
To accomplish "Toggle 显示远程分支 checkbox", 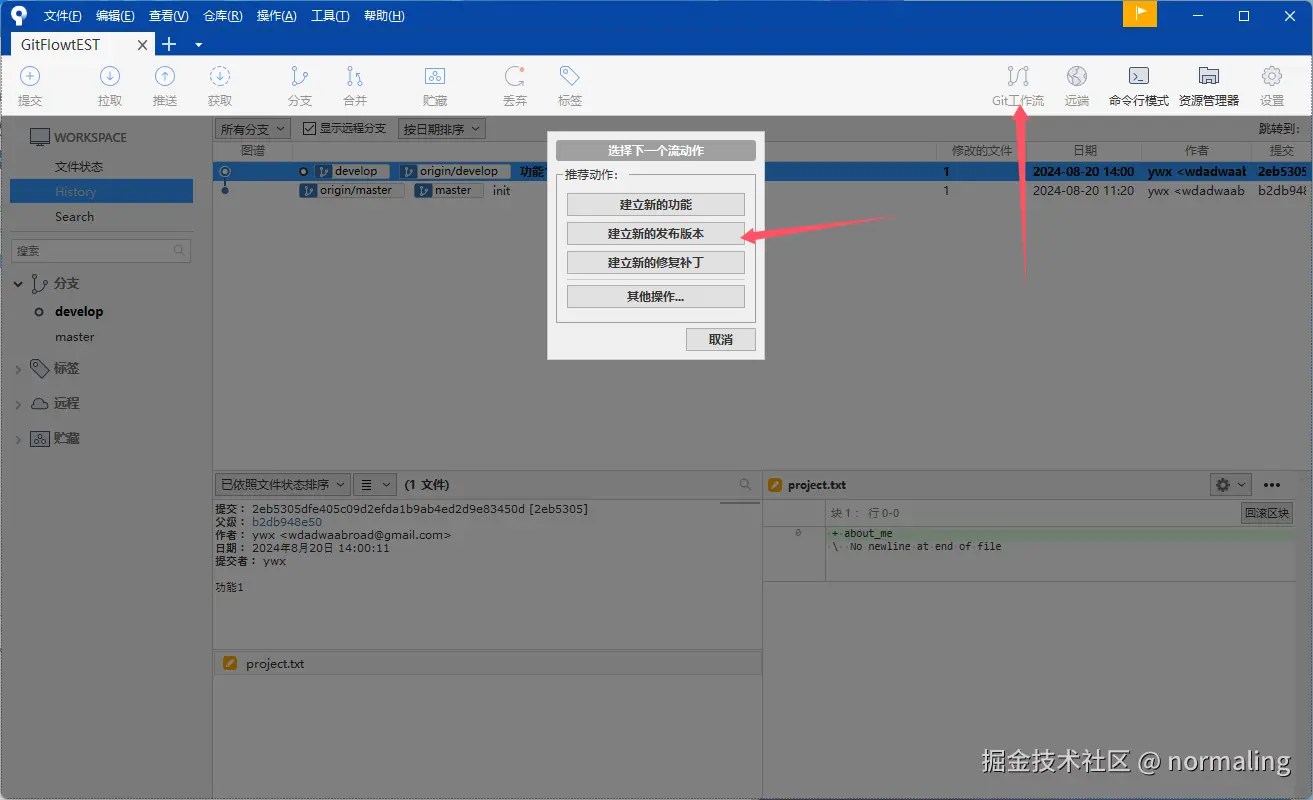I will 309,129.
